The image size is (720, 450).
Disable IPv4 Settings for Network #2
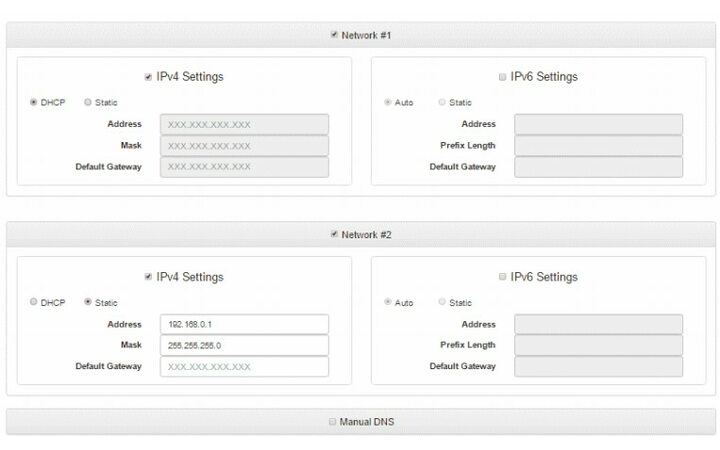[x=148, y=277]
